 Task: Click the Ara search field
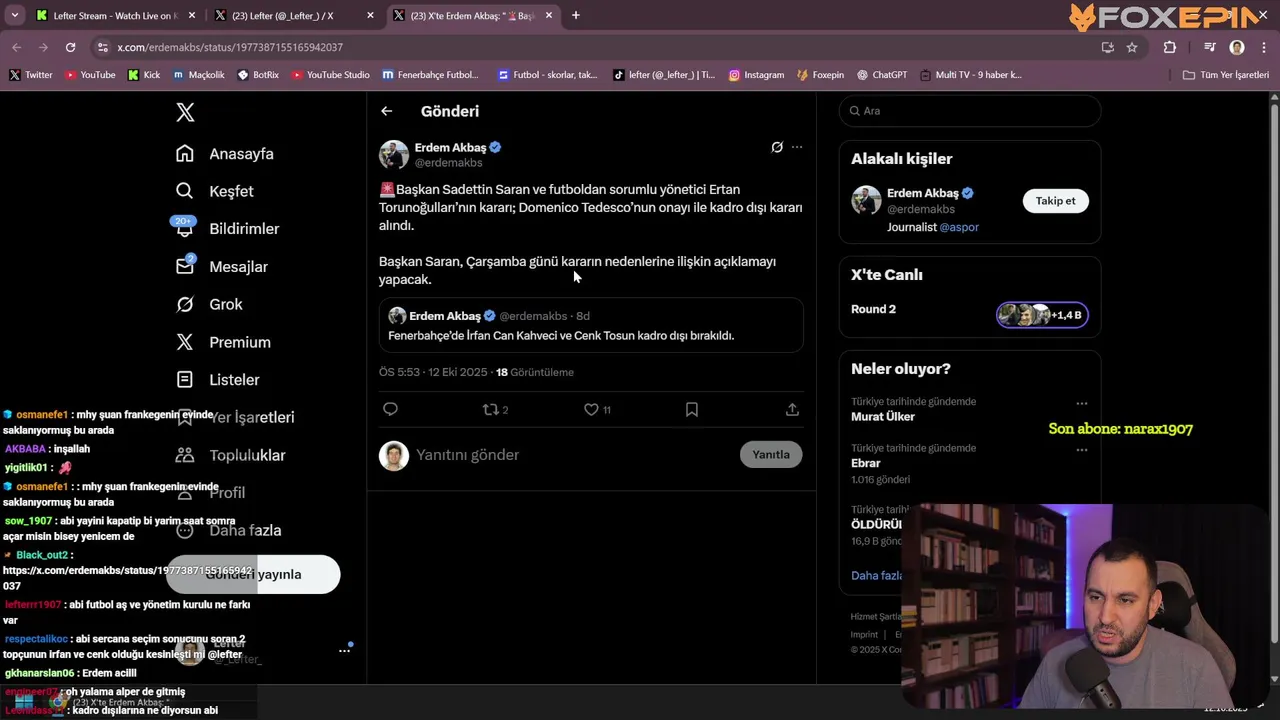tap(970, 111)
